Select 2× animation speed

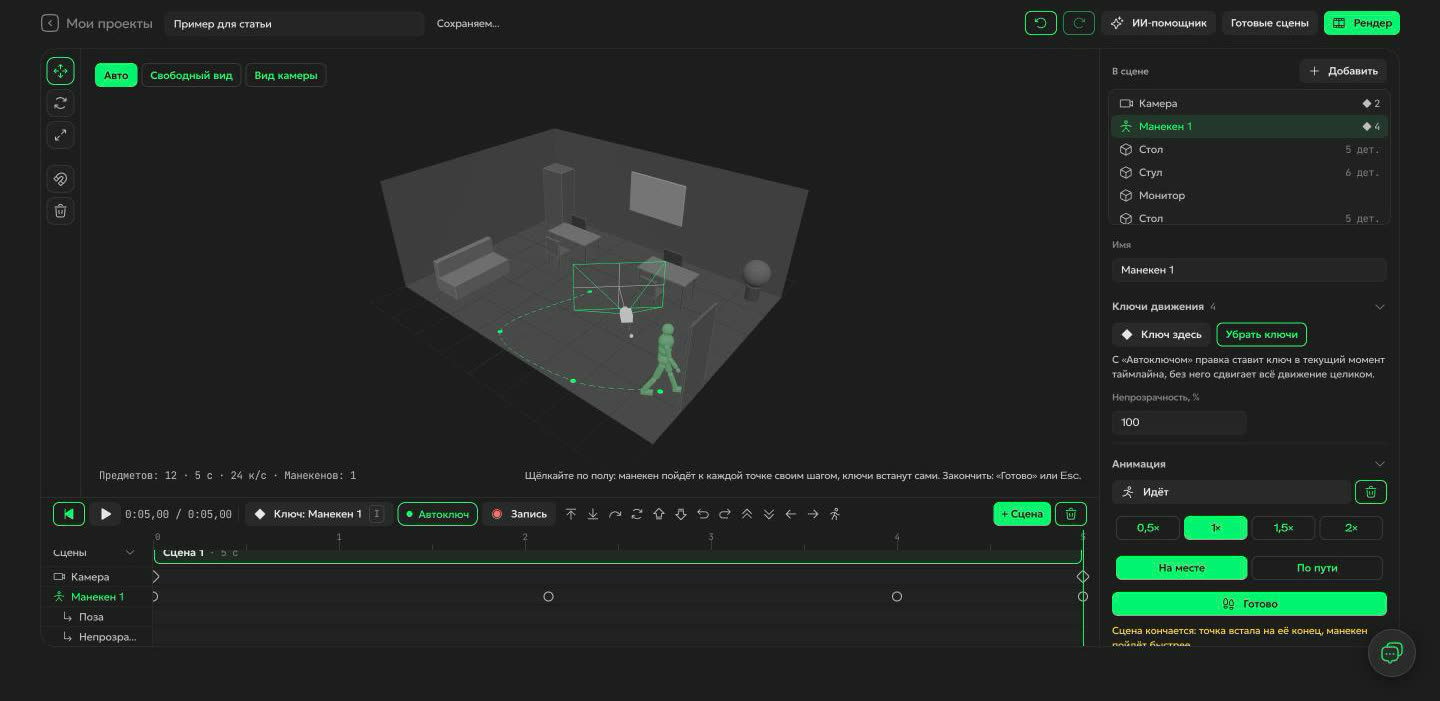pos(1351,528)
